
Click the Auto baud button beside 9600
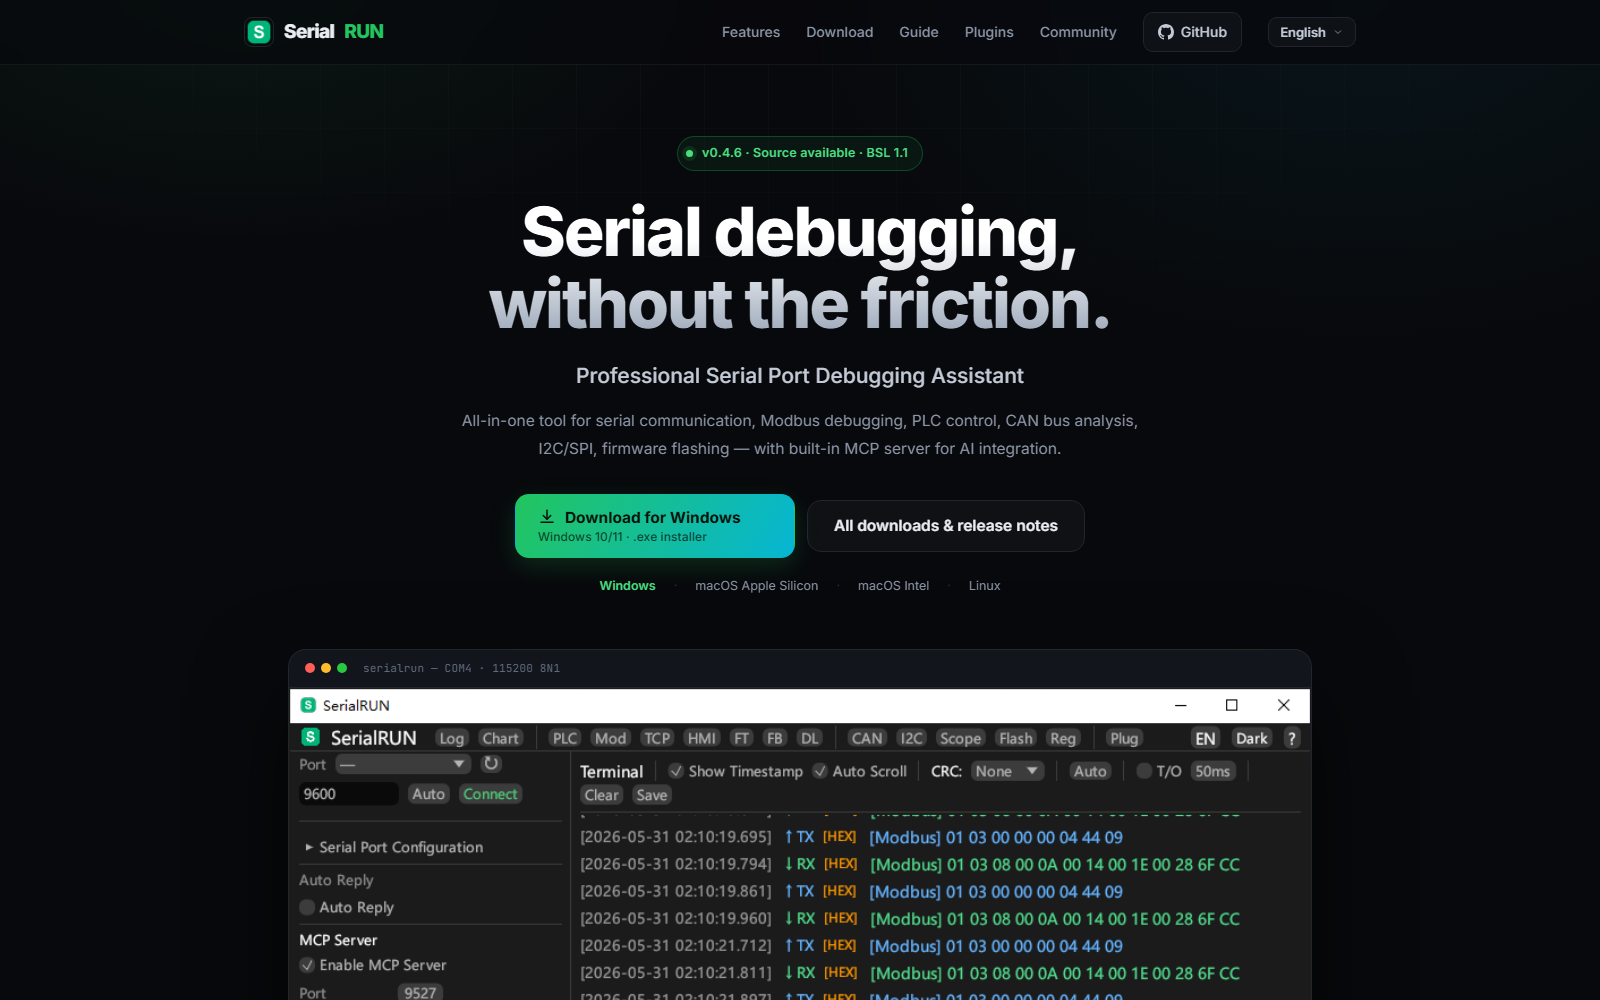[428, 794]
